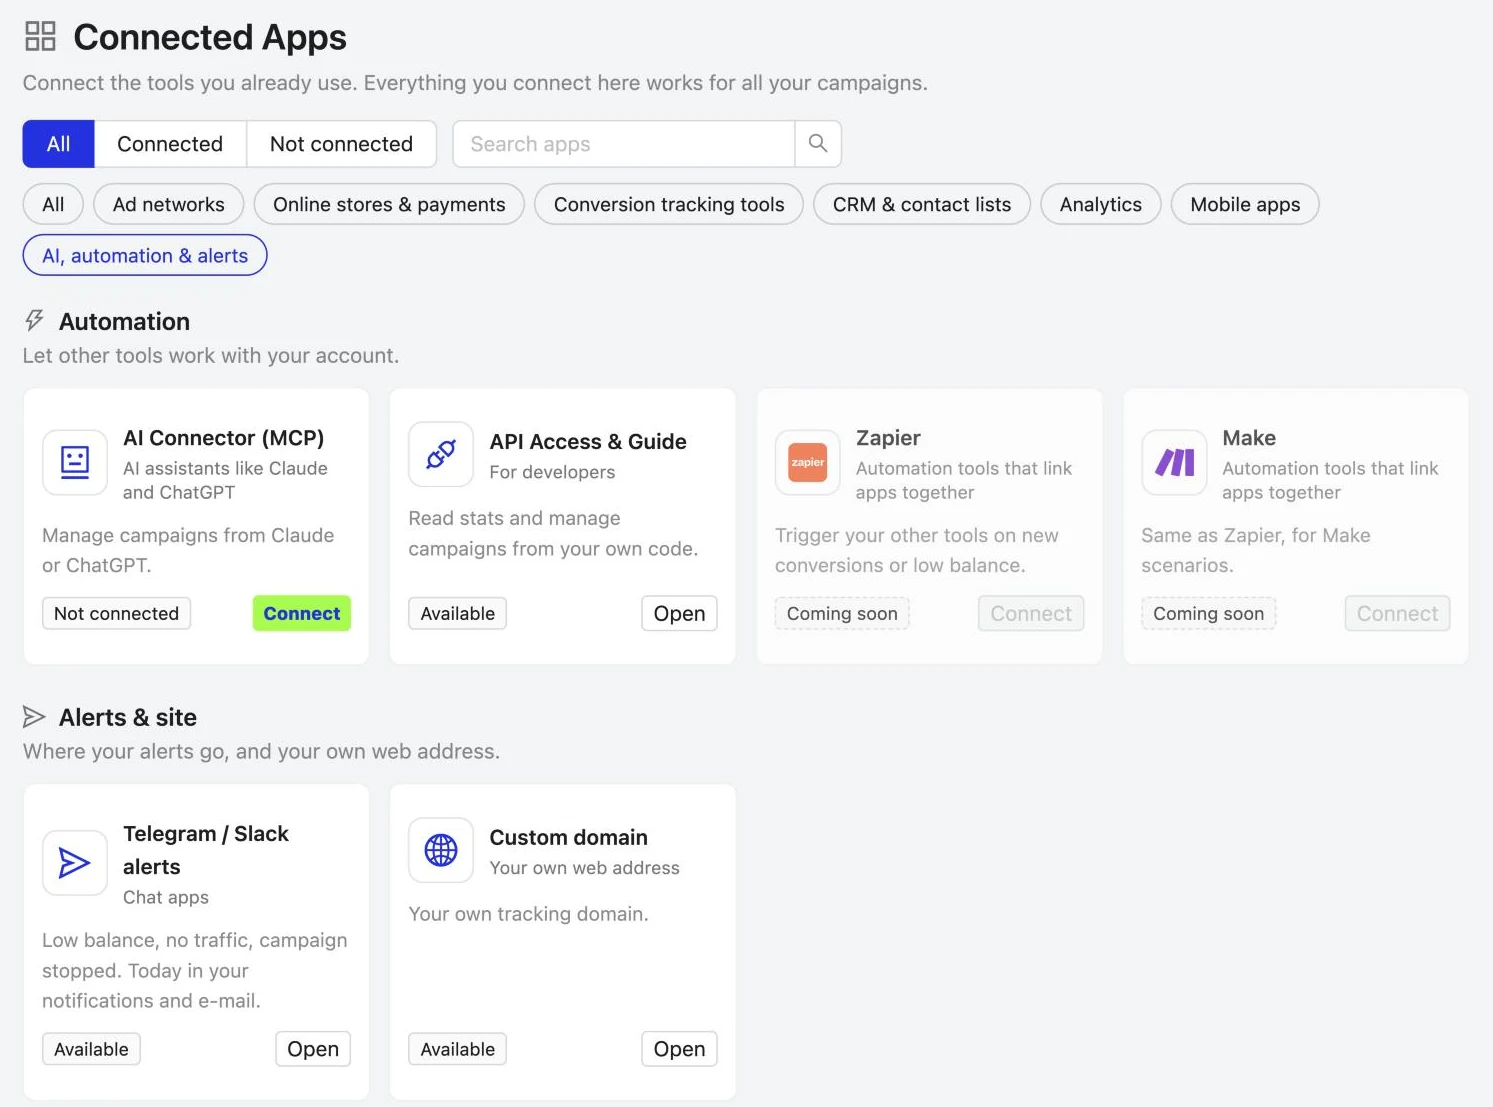Click Zapier's Coming soon badge
The image size is (1493, 1107).
click(x=842, y=613)
